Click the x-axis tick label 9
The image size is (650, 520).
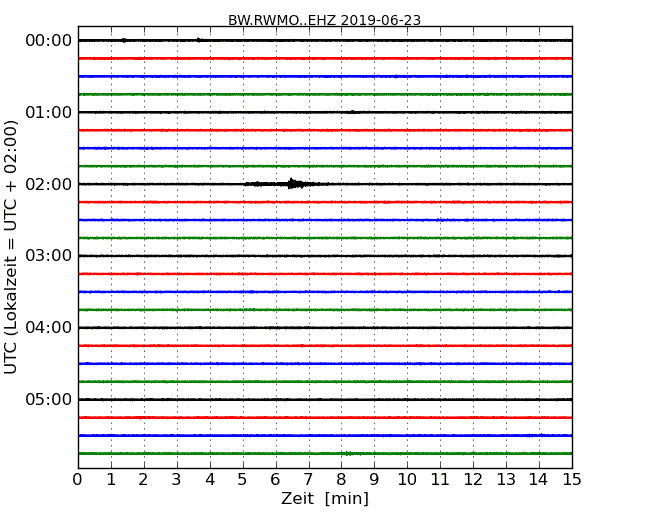374,480
